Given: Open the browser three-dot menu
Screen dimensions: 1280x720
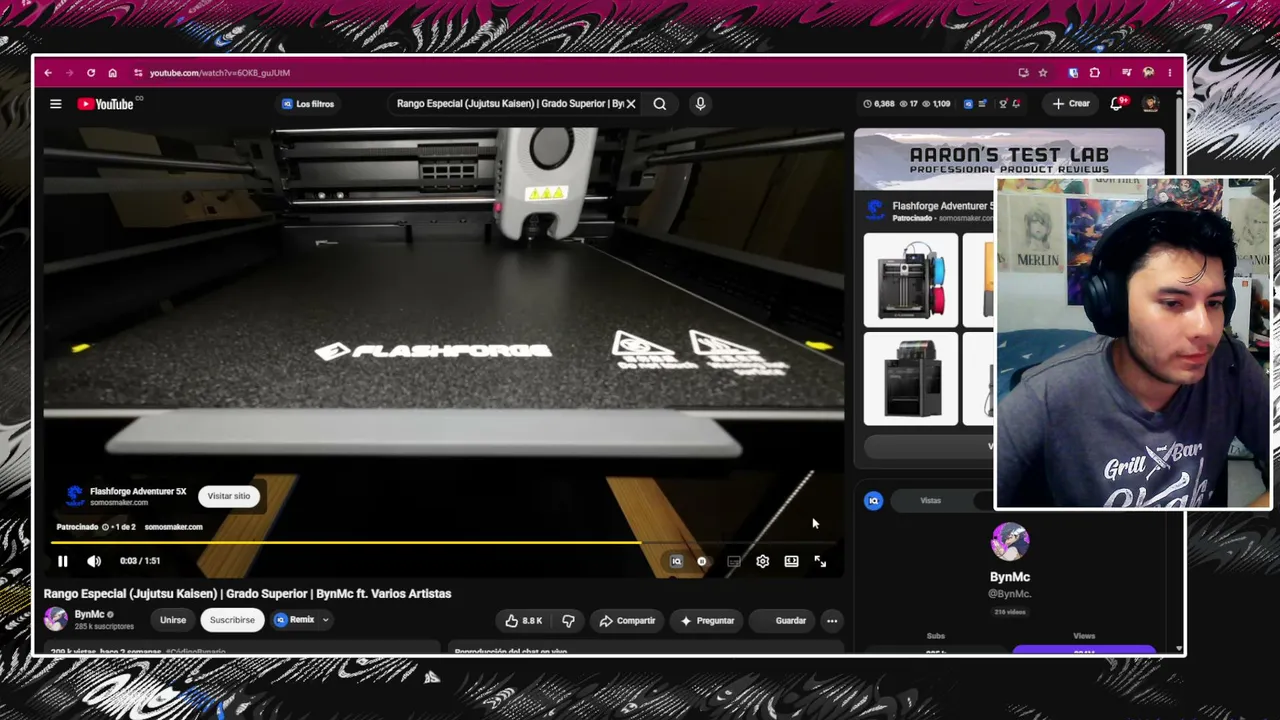Looking at the screenshot, I should click(1170, 73).
